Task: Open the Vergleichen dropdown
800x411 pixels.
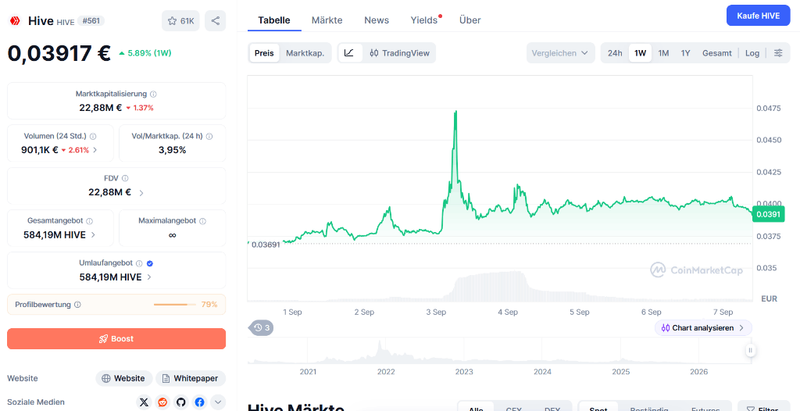Action: point(560,53)
